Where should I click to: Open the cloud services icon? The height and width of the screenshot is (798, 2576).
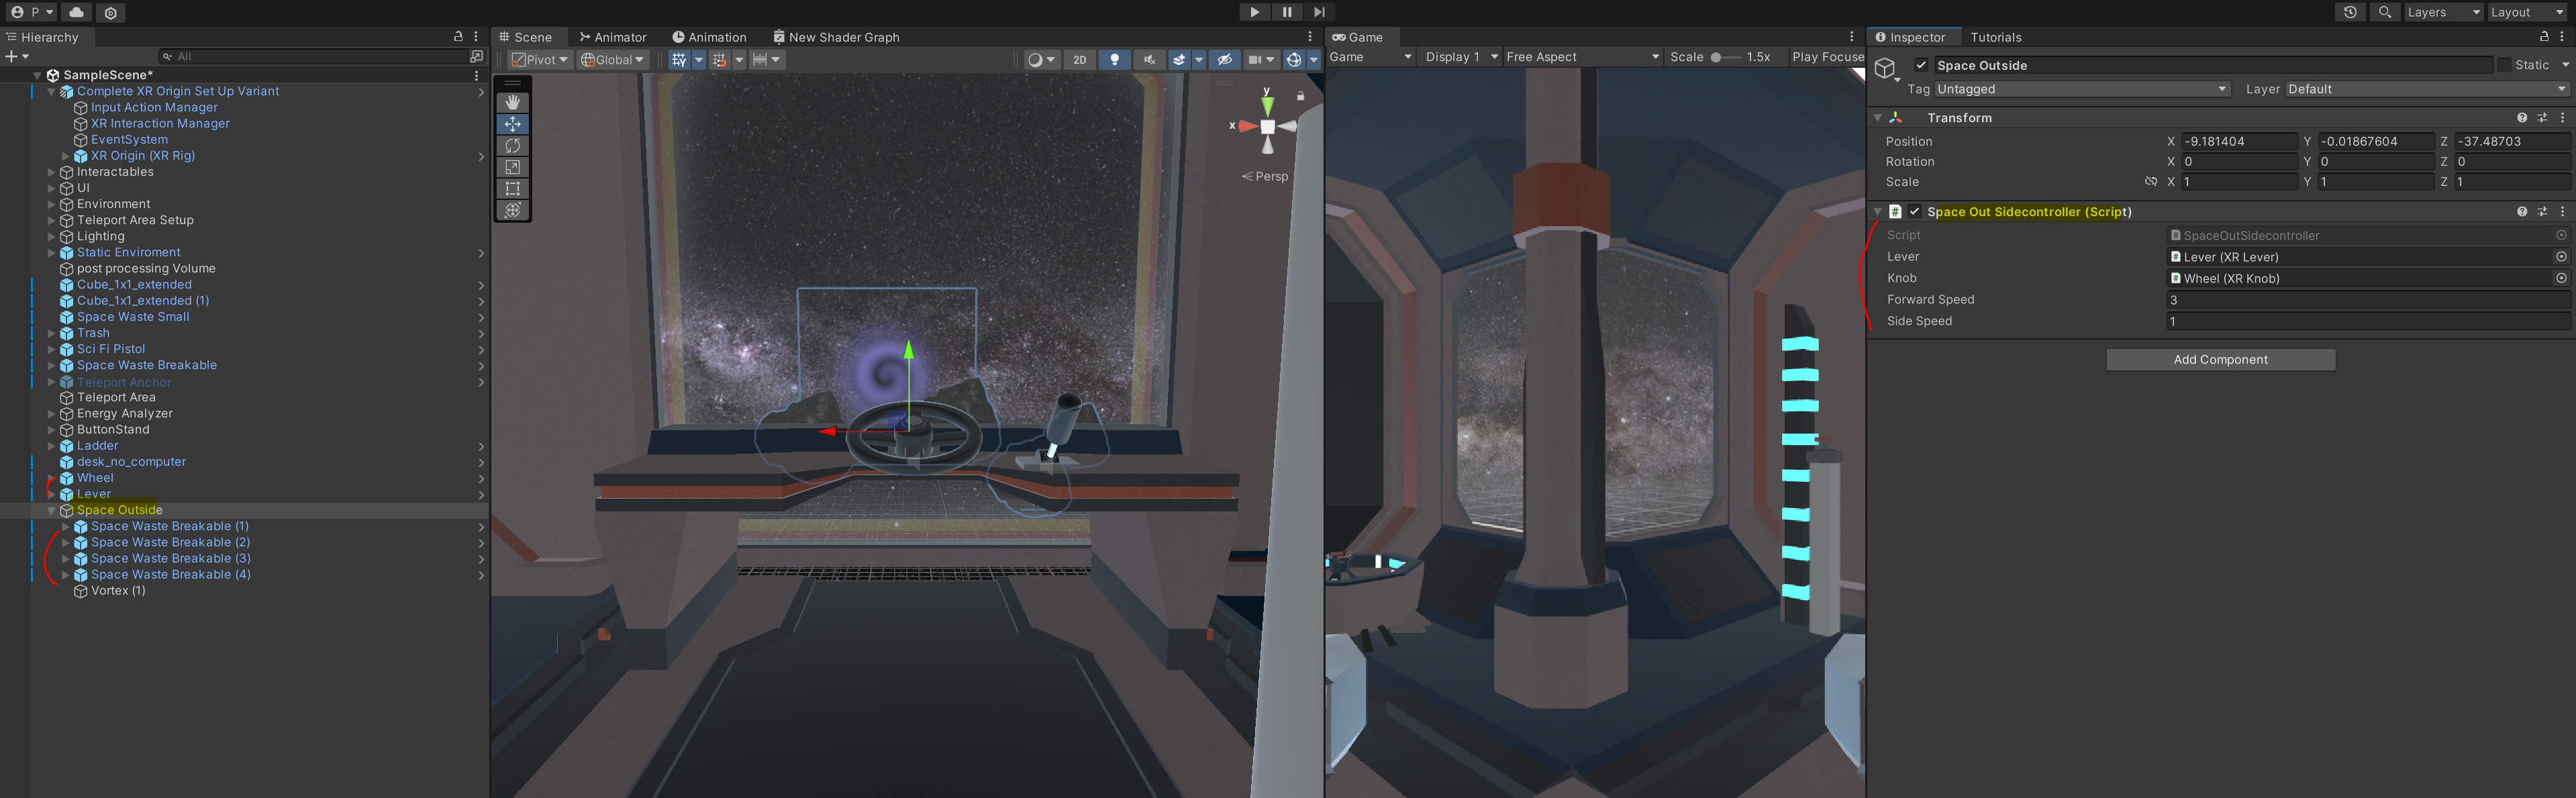click(76, 12)
